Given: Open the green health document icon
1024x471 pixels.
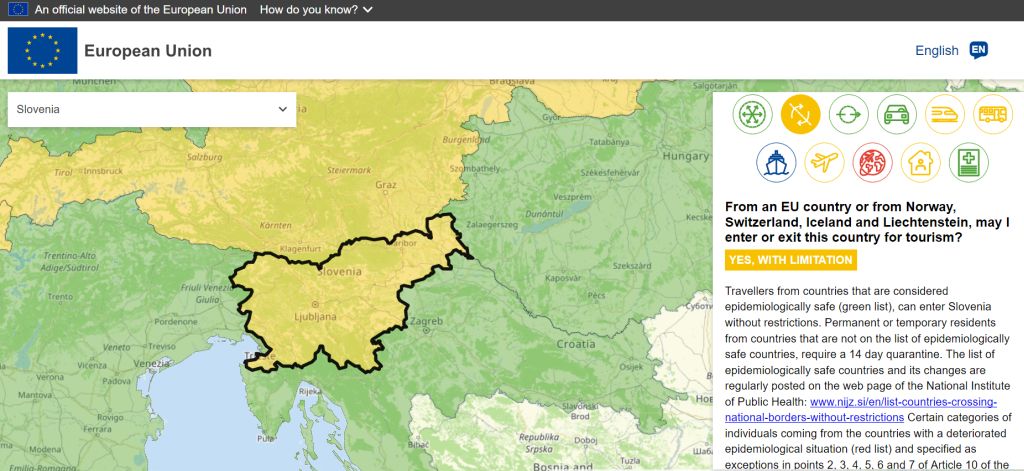Looking at the screenshot, I should [x=968, y=162].
